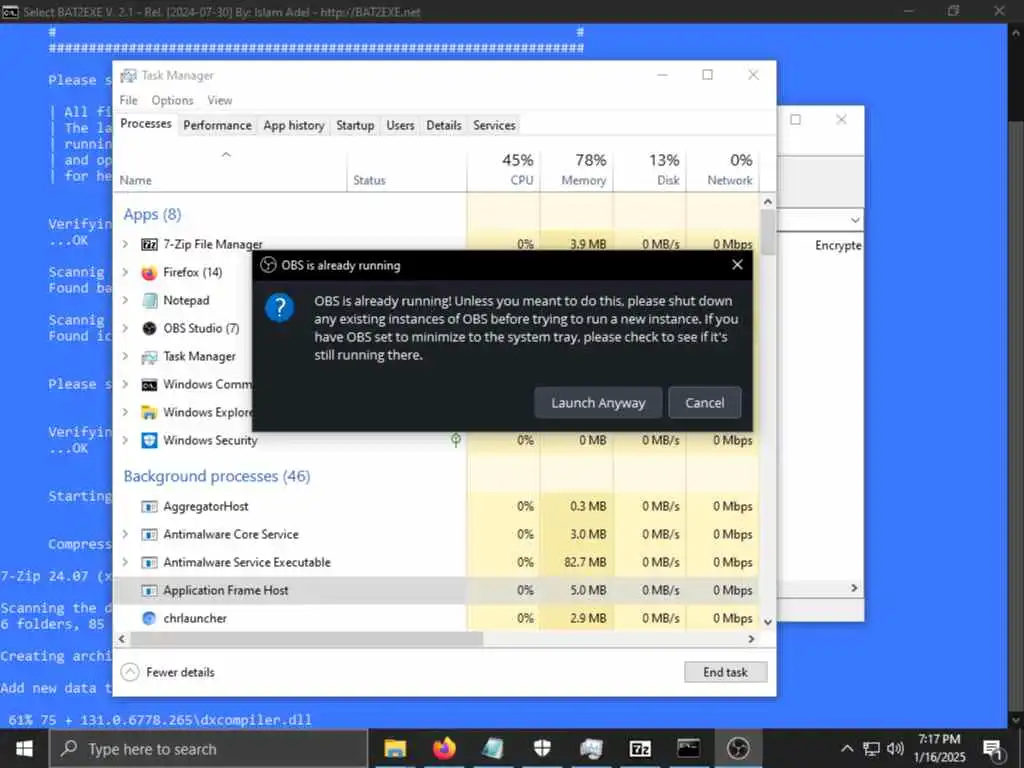Click Task Manager vertical scrollbar down arrow
Screen dimensions: 1024x768
768,622
